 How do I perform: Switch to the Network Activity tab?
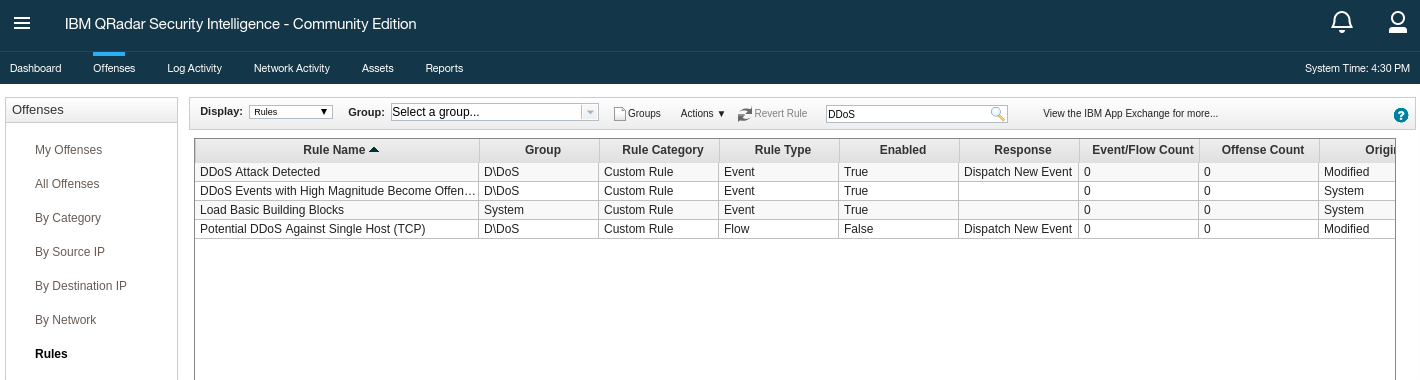point(292,68)
